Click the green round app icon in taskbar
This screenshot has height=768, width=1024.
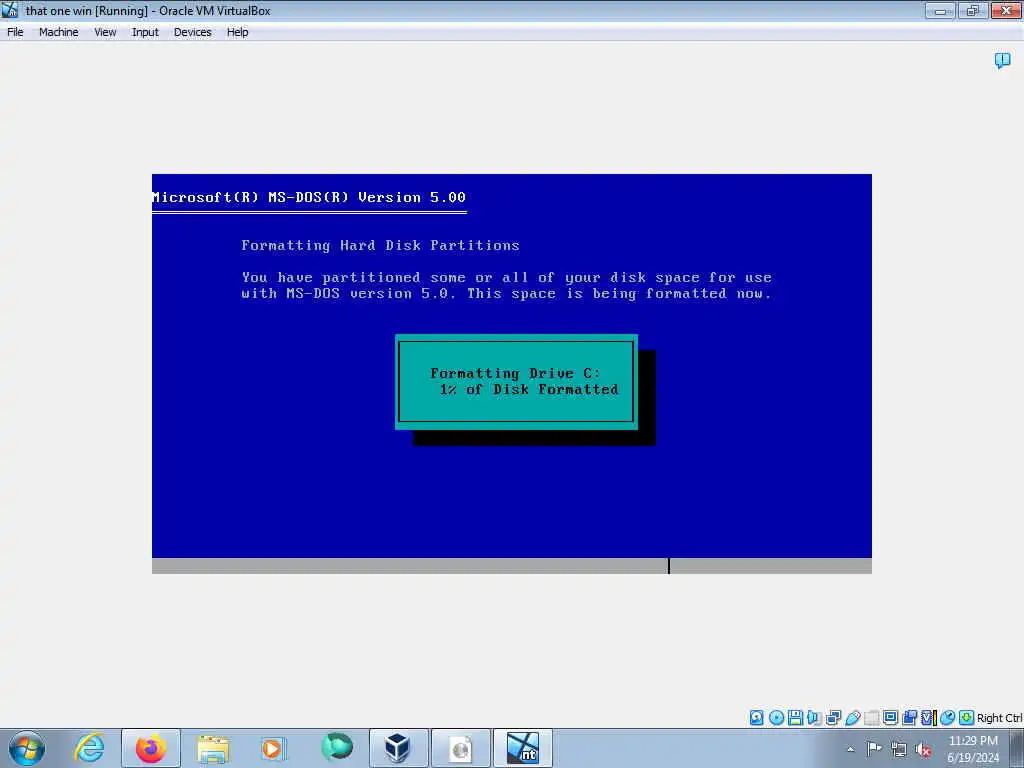coord(336,748)
